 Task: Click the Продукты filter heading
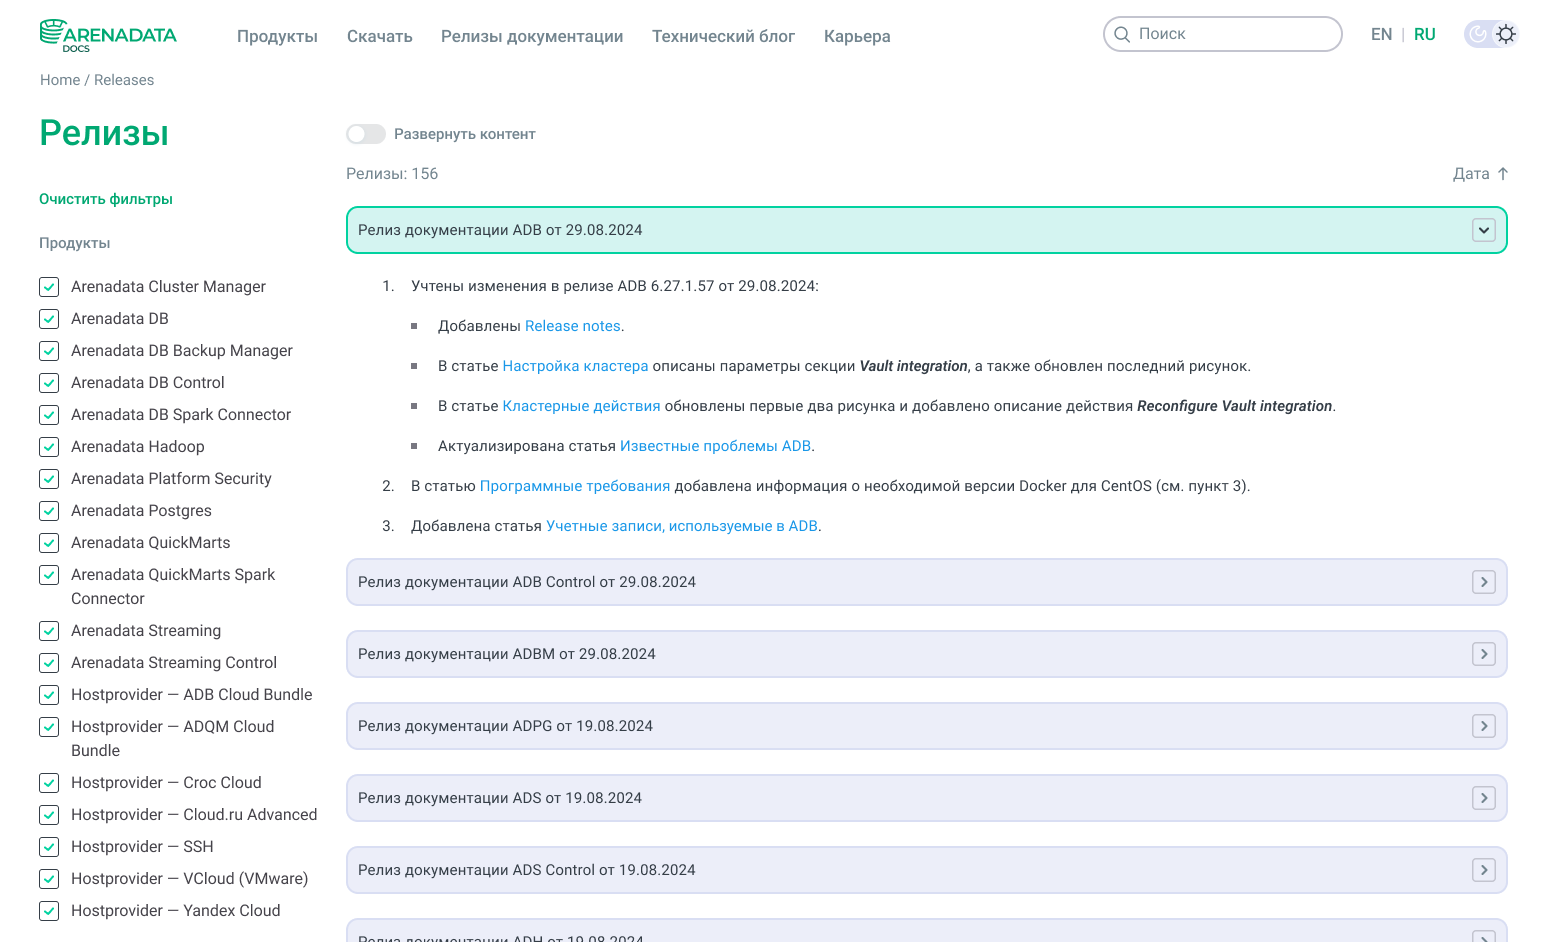pyautogui.click(x=75, y=243)
